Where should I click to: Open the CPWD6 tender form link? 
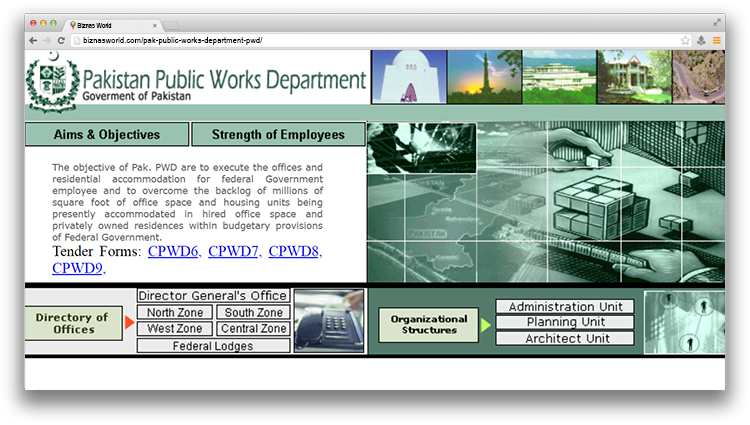click(174, 251)
